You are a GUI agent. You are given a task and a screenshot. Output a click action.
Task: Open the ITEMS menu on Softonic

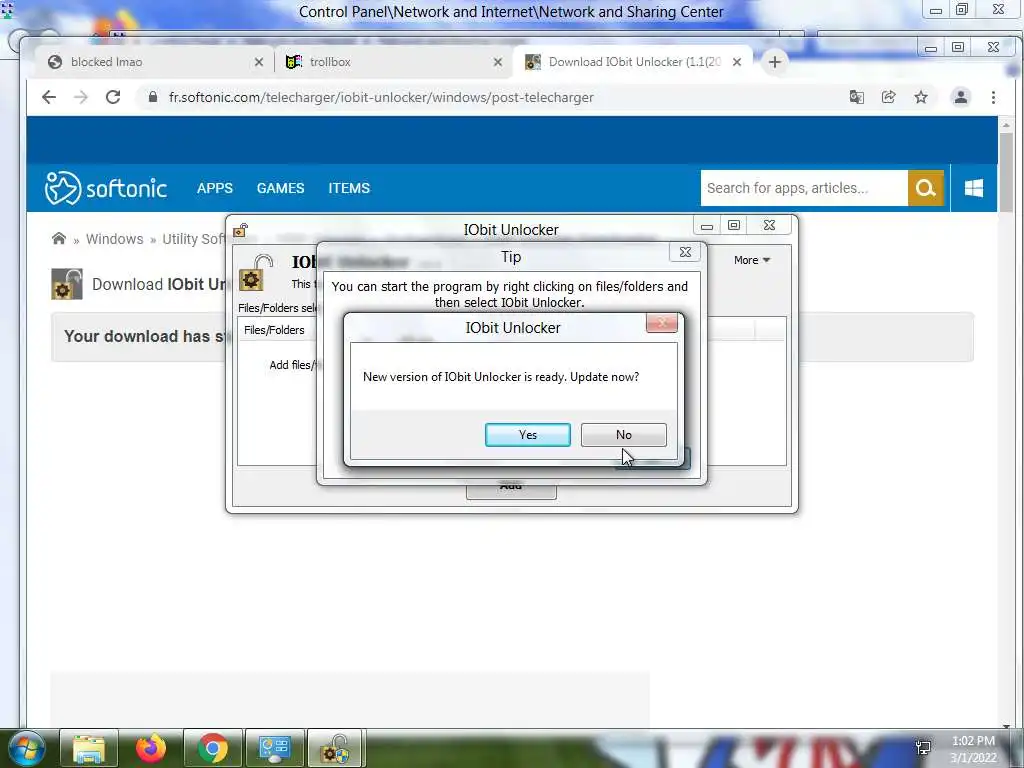click(349, 188)
